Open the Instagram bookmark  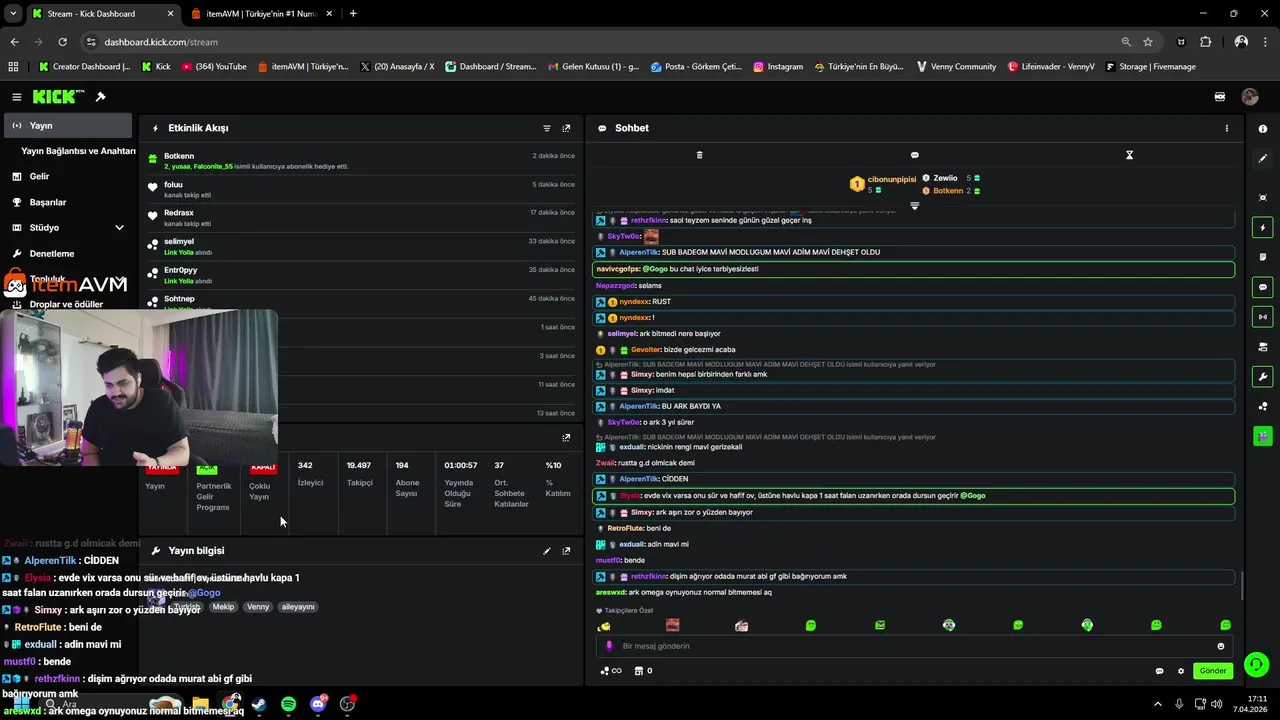[x=778, y=67]
